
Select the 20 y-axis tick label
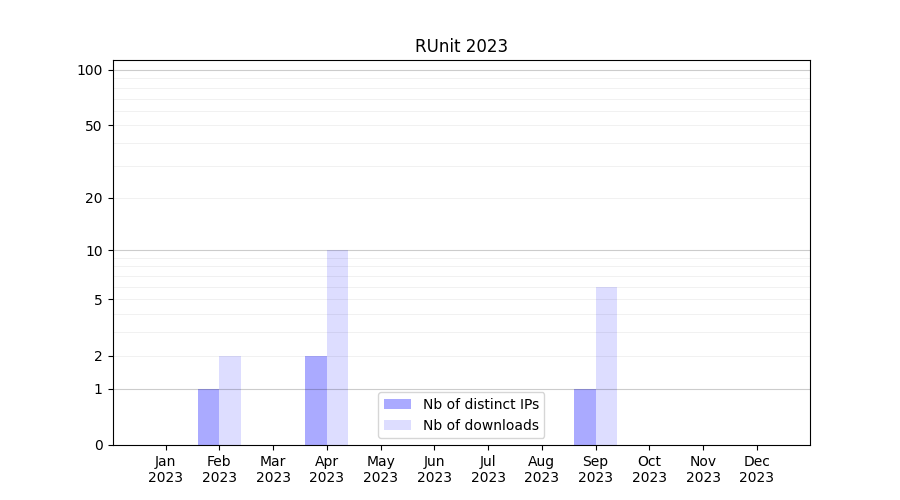tap(93, 198)
